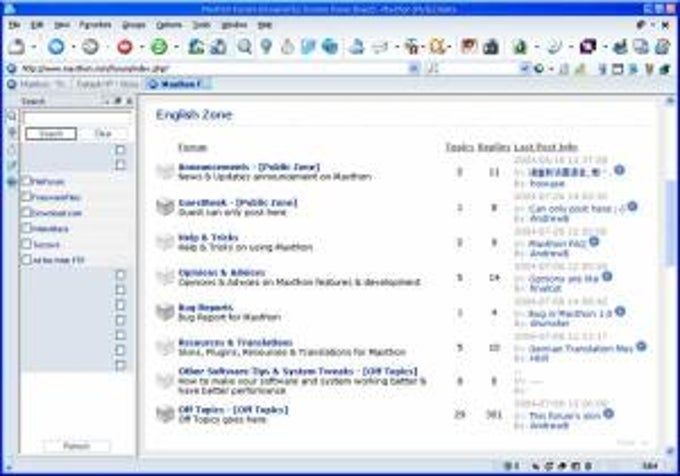Open dropdown arrow beside yellow gear icon
Viewport: 680px width, 476px height.
(450, 47)
